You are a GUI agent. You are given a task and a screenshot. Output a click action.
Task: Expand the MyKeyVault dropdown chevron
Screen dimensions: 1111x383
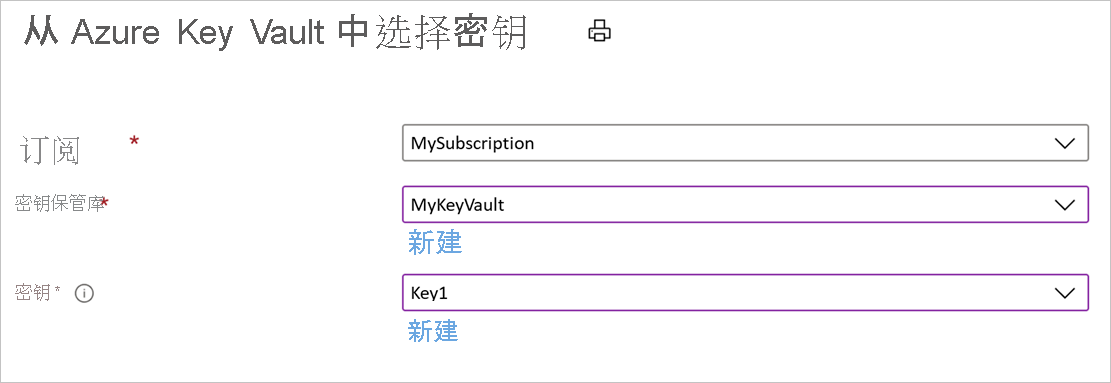click(x=1064, y=205)
